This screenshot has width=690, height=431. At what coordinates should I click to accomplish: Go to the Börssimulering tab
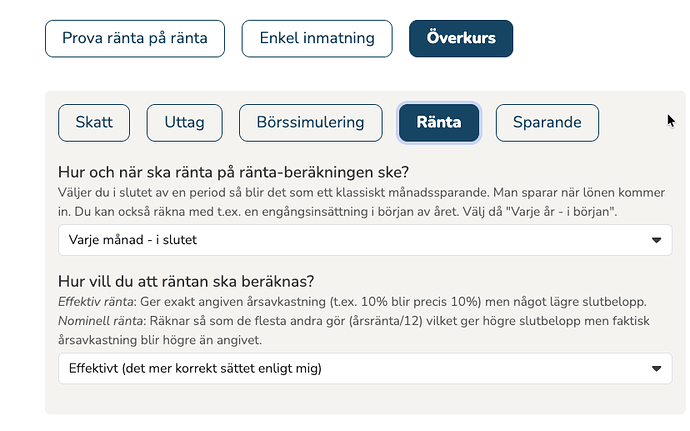coord(310,123)
